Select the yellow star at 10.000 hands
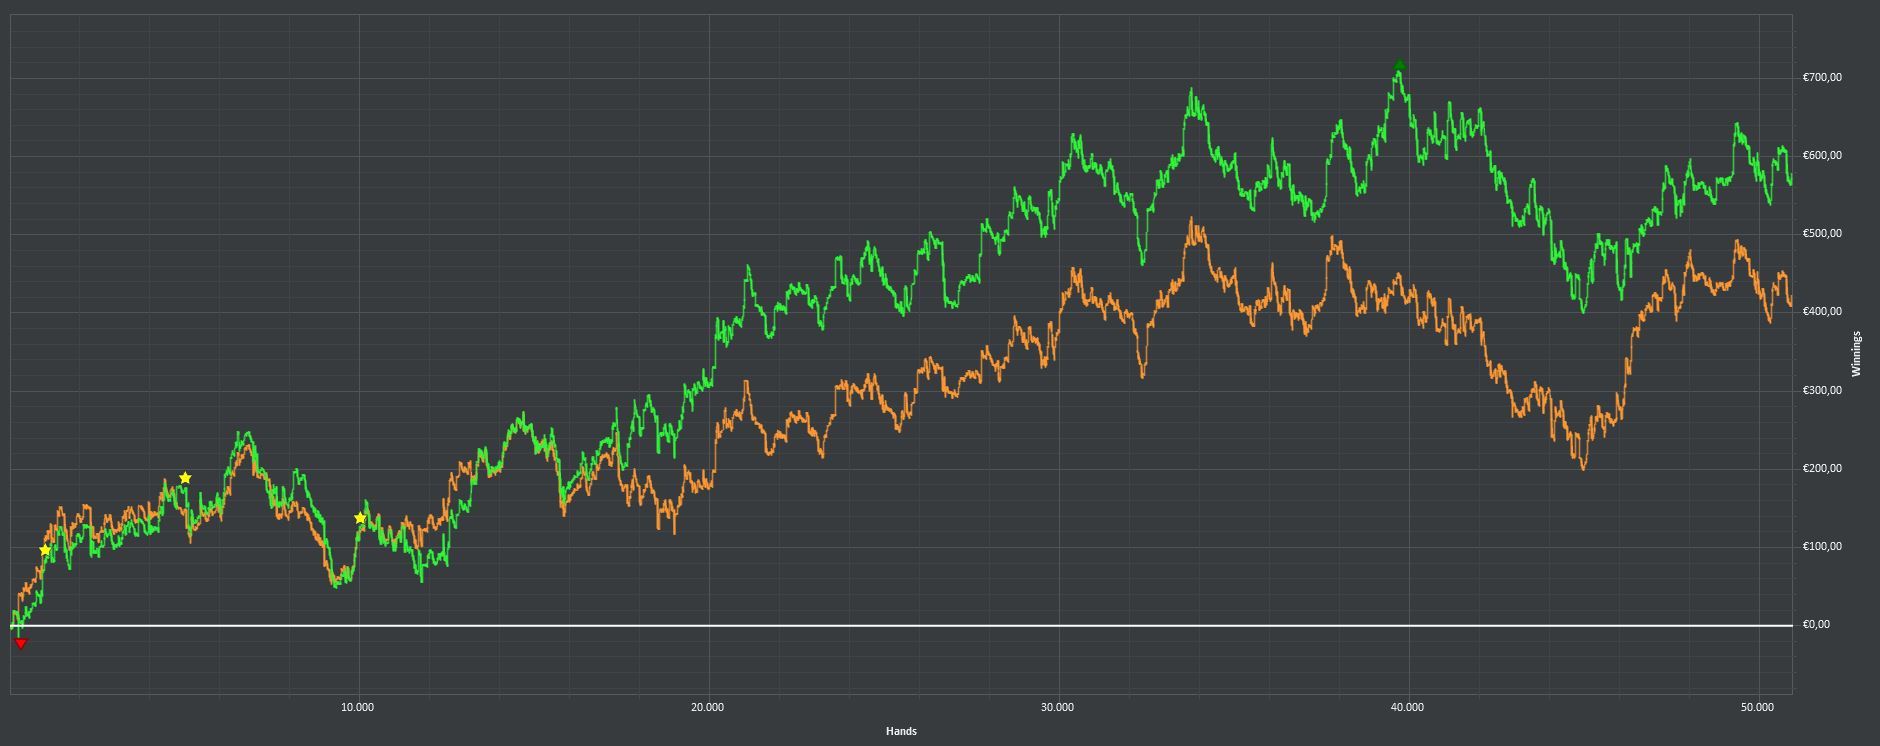 click(x=360, y=518)
